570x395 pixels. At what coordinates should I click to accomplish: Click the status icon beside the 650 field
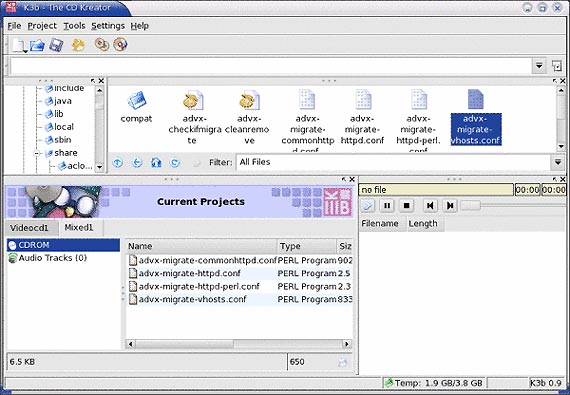(x=342, y=362)
